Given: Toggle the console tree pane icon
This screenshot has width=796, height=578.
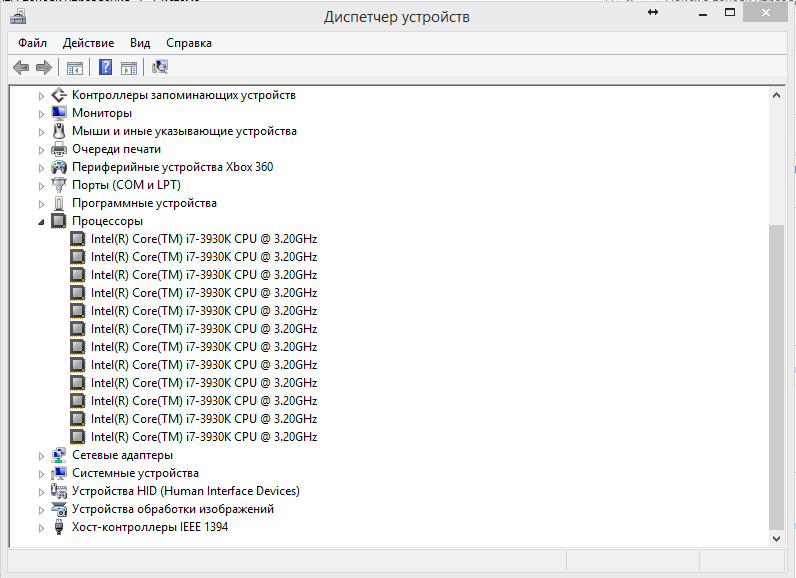Looking at the screenshot, I should tap(75, 67).
